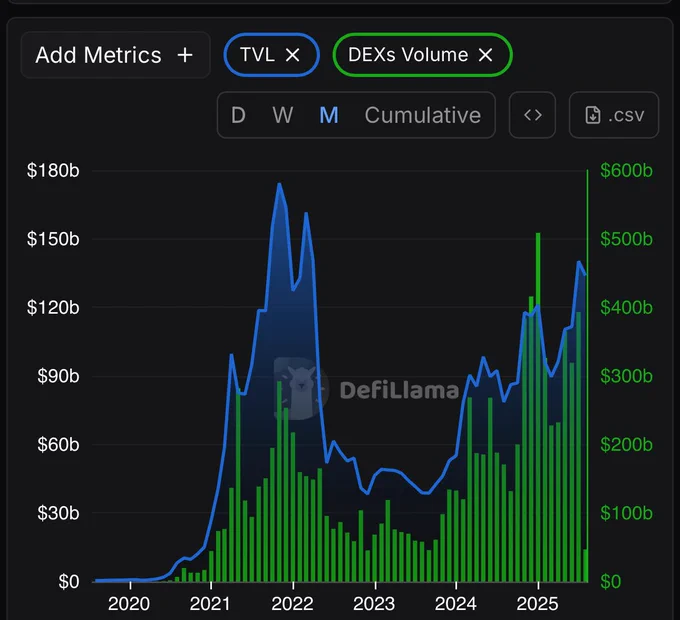Click the $100b volume axis label
This screenshot has width=680, height=620.
[626, 513]
